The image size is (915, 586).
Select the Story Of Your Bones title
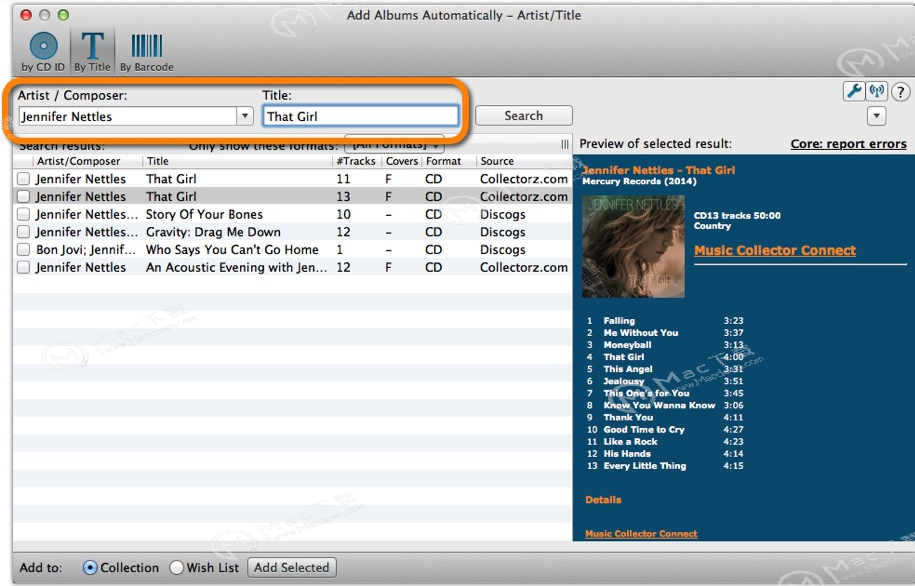204,214
